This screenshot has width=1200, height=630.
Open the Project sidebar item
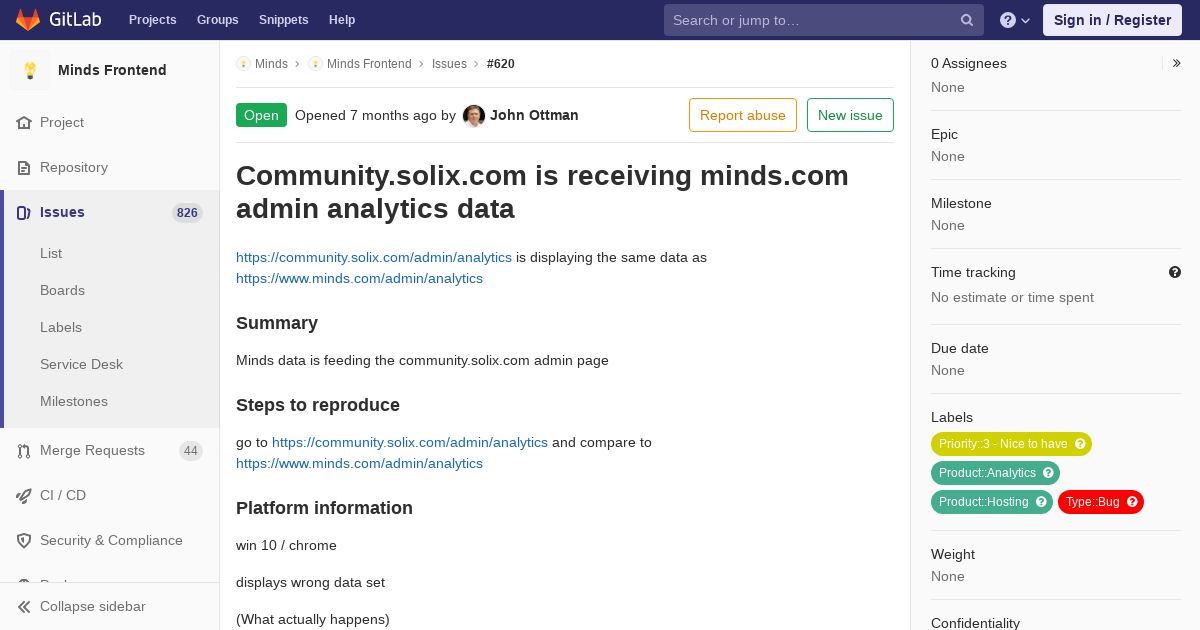110,122
